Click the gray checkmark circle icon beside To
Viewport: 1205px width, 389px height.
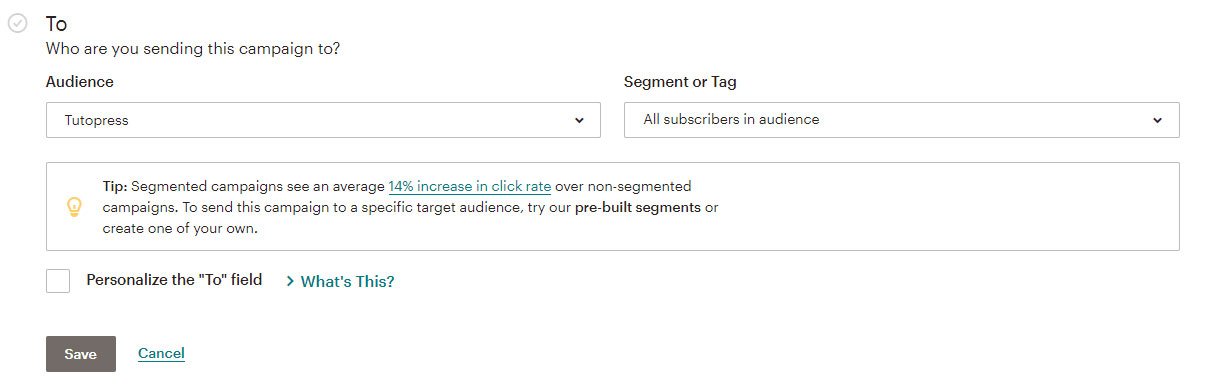point(17,24)
